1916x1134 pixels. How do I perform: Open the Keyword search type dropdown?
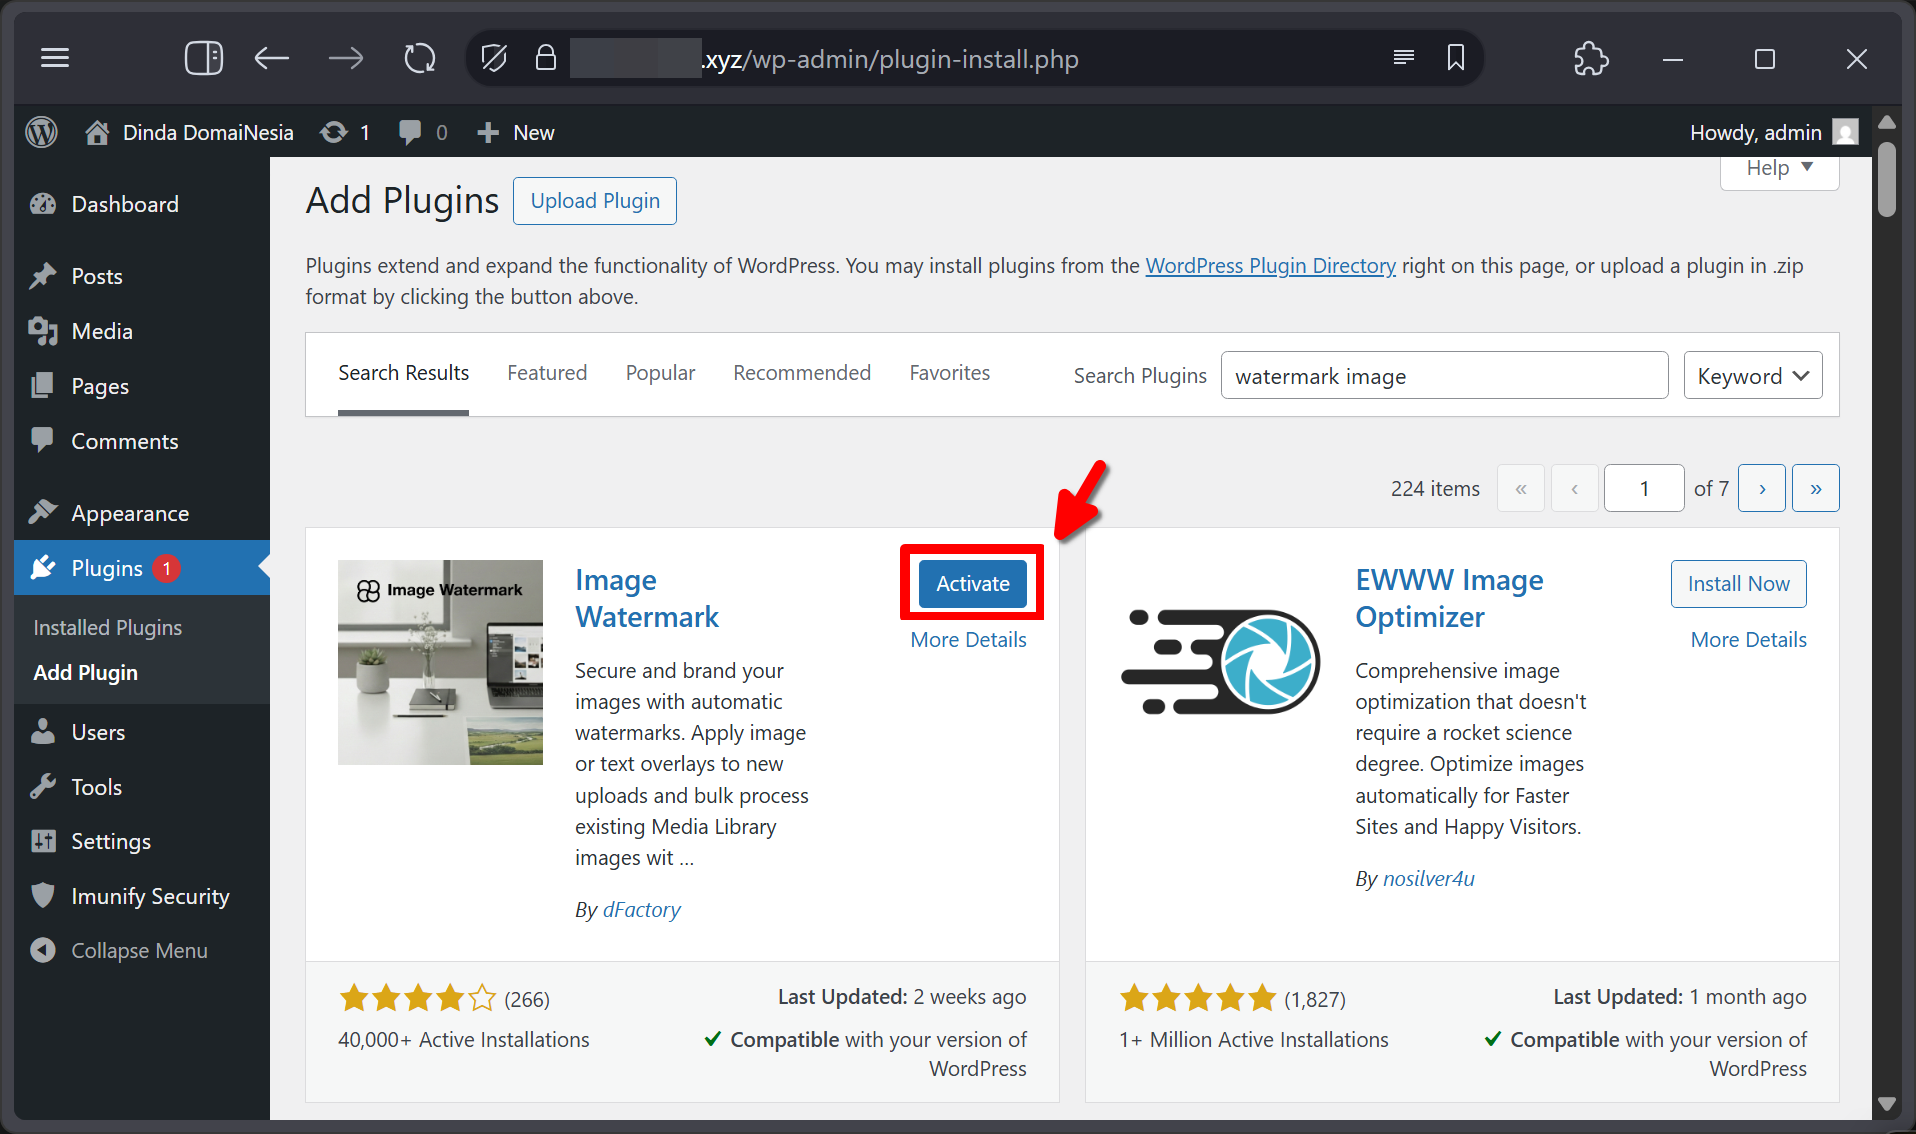tap(1753, 375)
